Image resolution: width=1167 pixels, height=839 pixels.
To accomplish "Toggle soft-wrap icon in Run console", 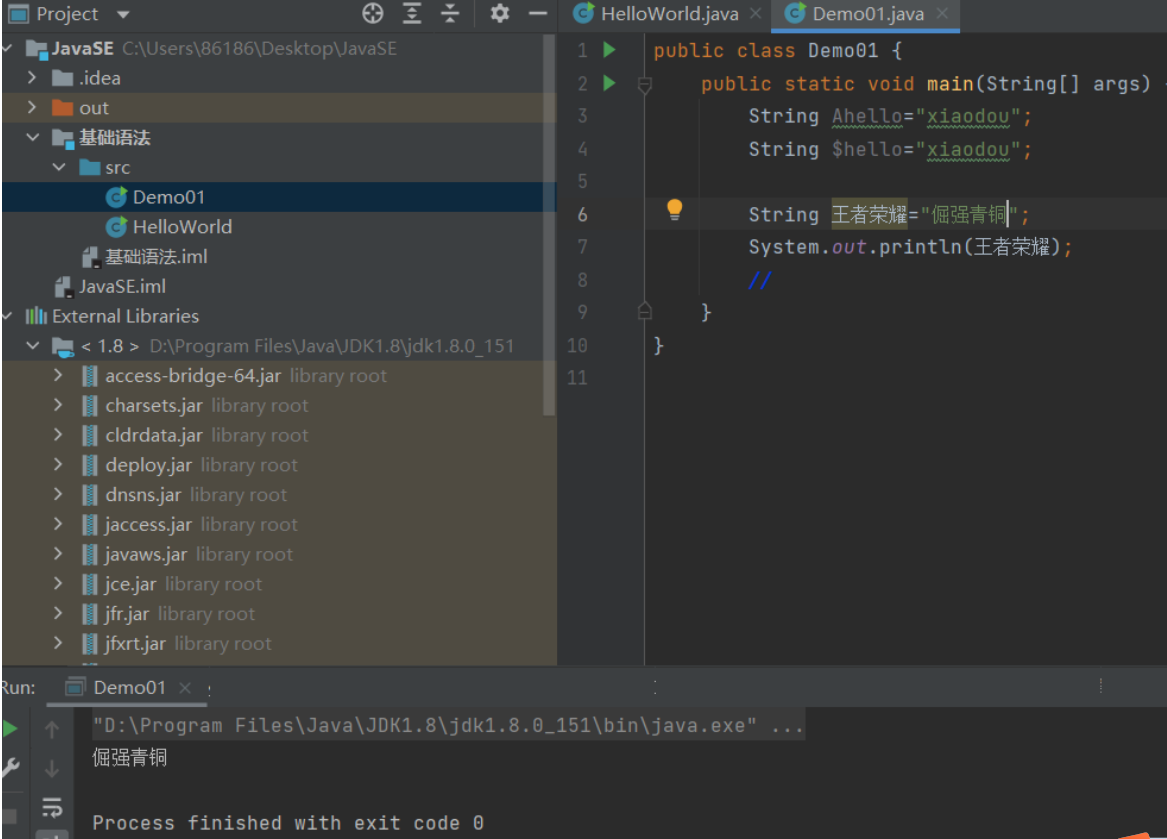I will 51,807.
